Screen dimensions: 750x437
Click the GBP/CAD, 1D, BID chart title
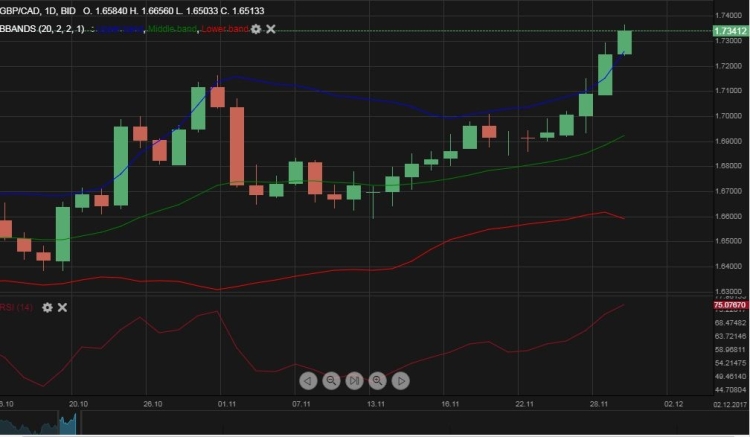pyautogui.click(x=39, y=11)
